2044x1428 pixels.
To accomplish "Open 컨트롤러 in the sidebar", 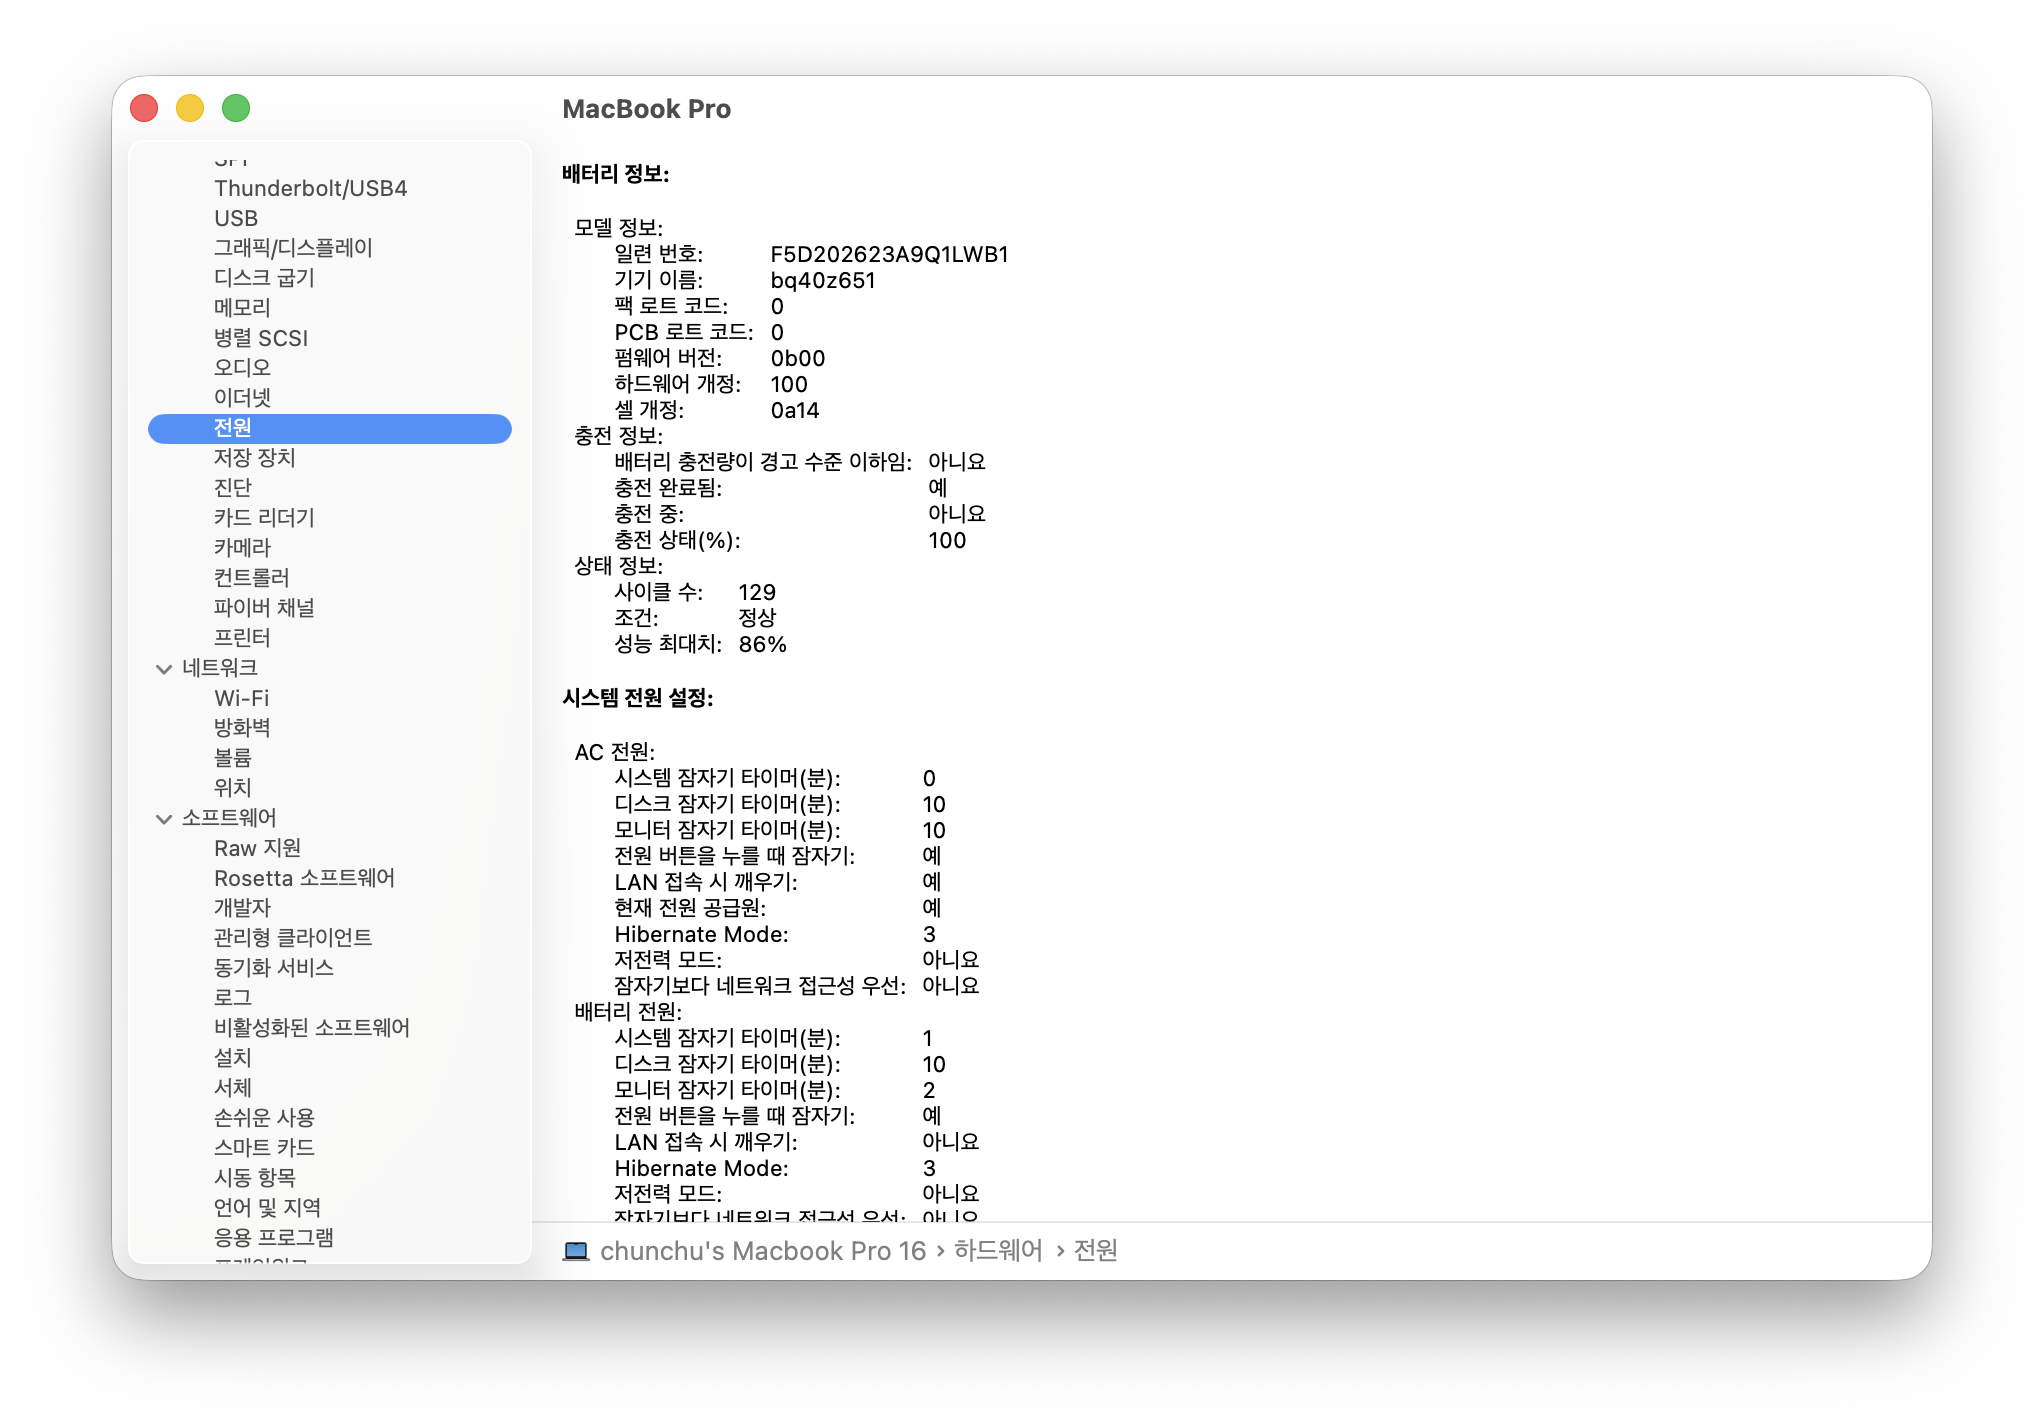I will pos(251,578).
